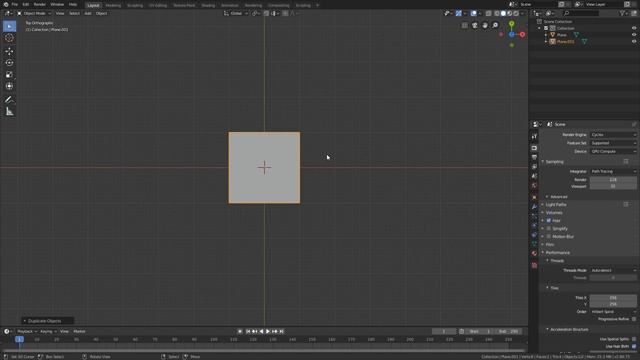Select the Scale tool
The image size is (640, 360).
click(x=9, y=75)
